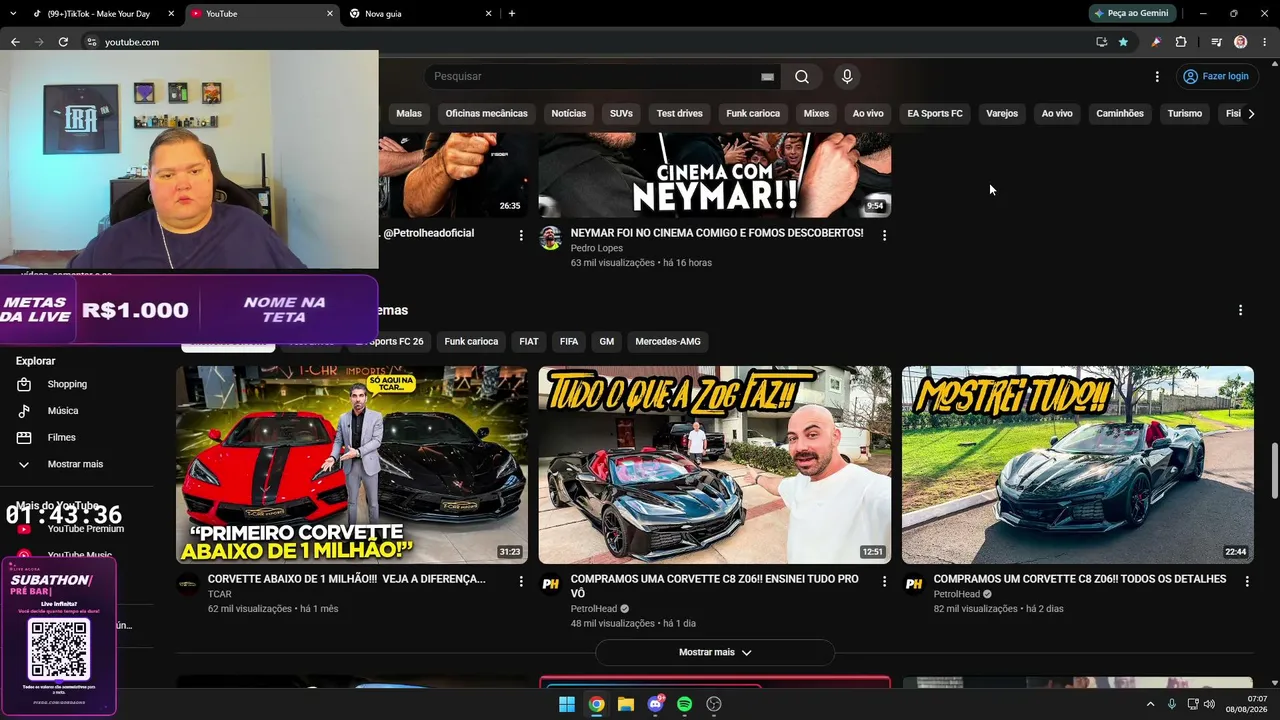The height and width of the screenshot is (720, 1280).
Task: Open the Chrome three-dot menu
Action: (x=1265, y=42)
